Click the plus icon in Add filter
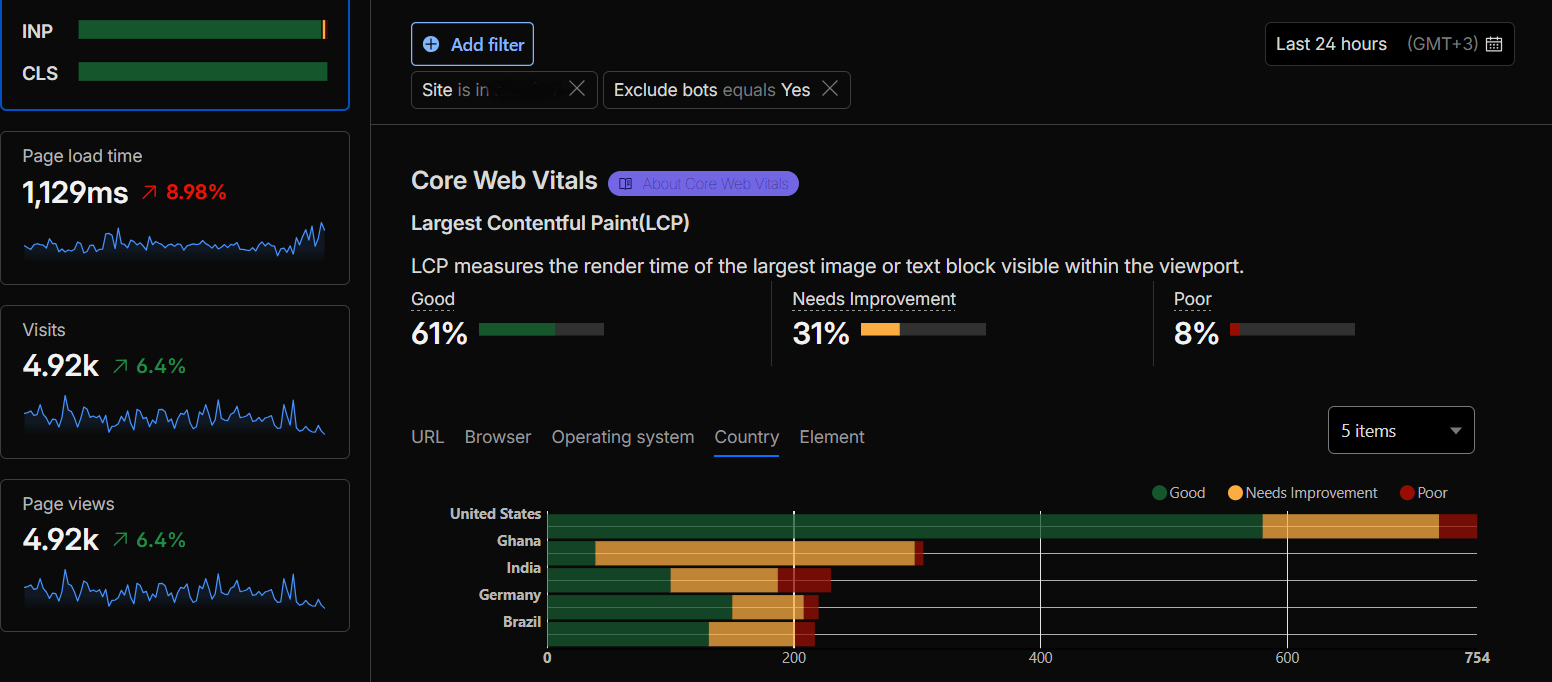 (x=431, y=44)
